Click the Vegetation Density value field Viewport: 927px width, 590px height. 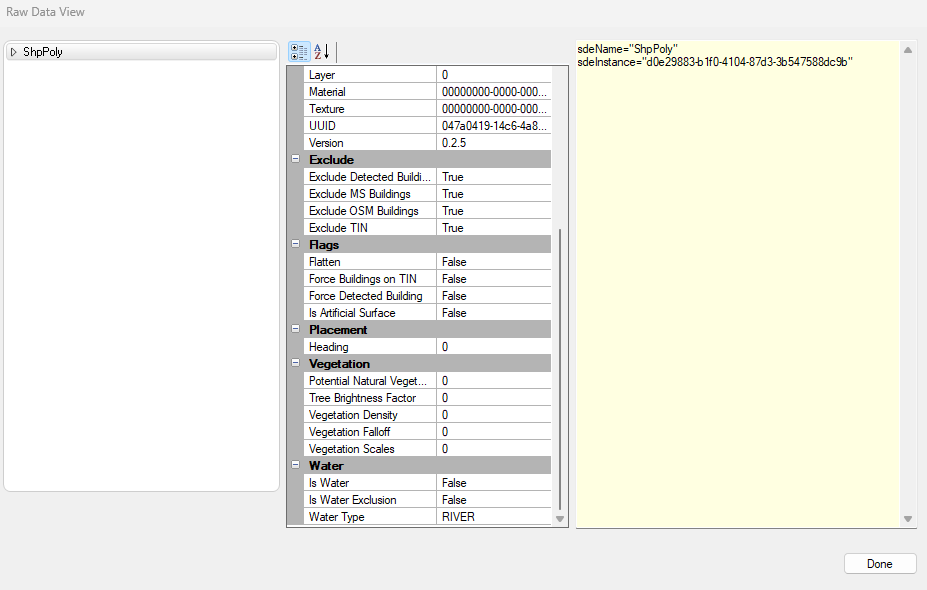[494, 415]
